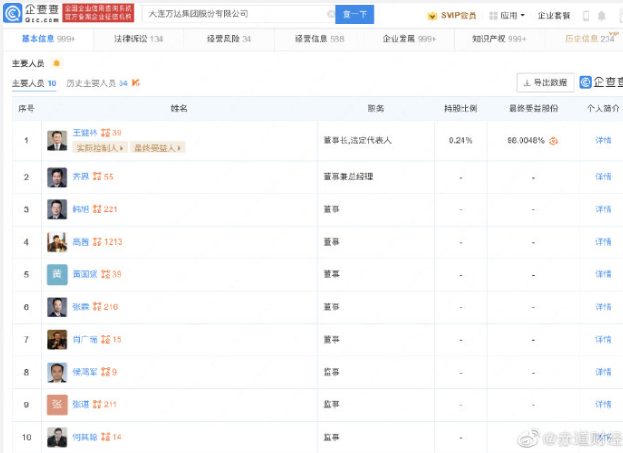This screenshot has height=453, width=623.
Task: Click 持股比例 column header
Action: pyautogui.click(x=460, y=108)
